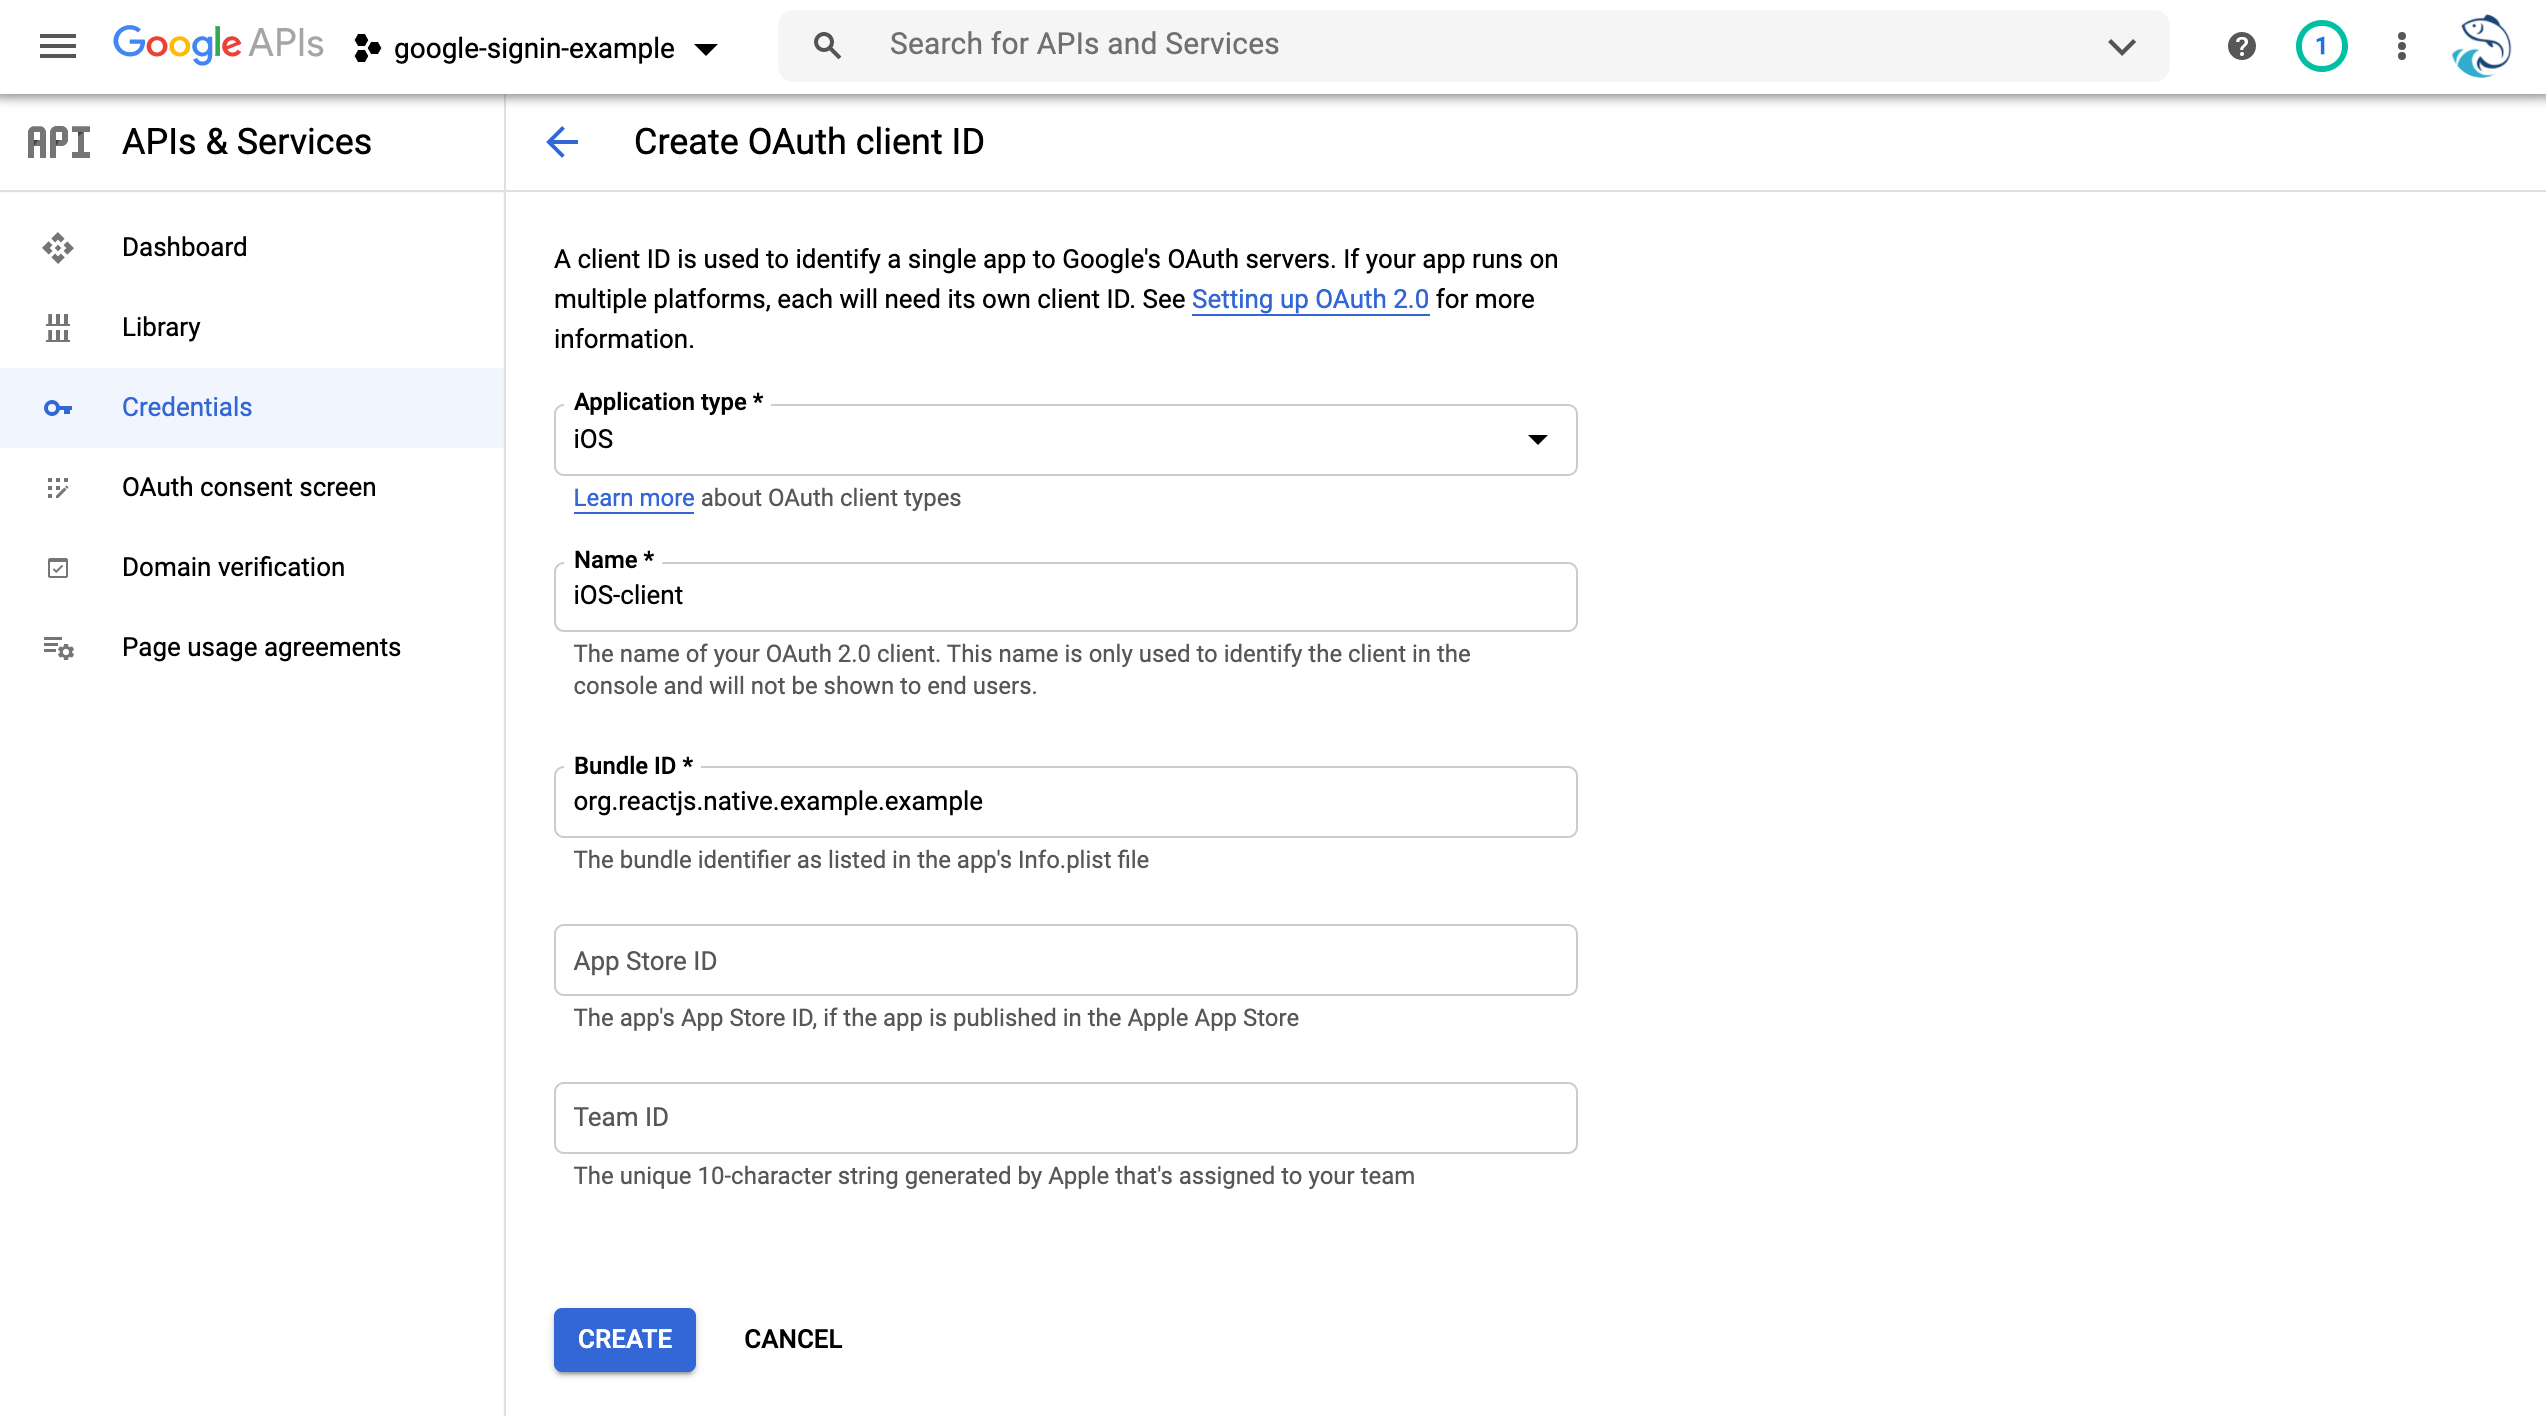The height and width of the screenshot is (1416, 2546).
Task: Click the Credentials key icon
Action: point(57,408)
